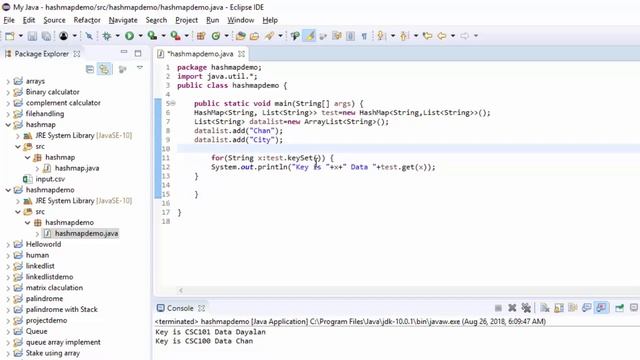Screen dimensions: 640x360
Task: Select input.csv file in tree
Action: (x=50, y=179)
